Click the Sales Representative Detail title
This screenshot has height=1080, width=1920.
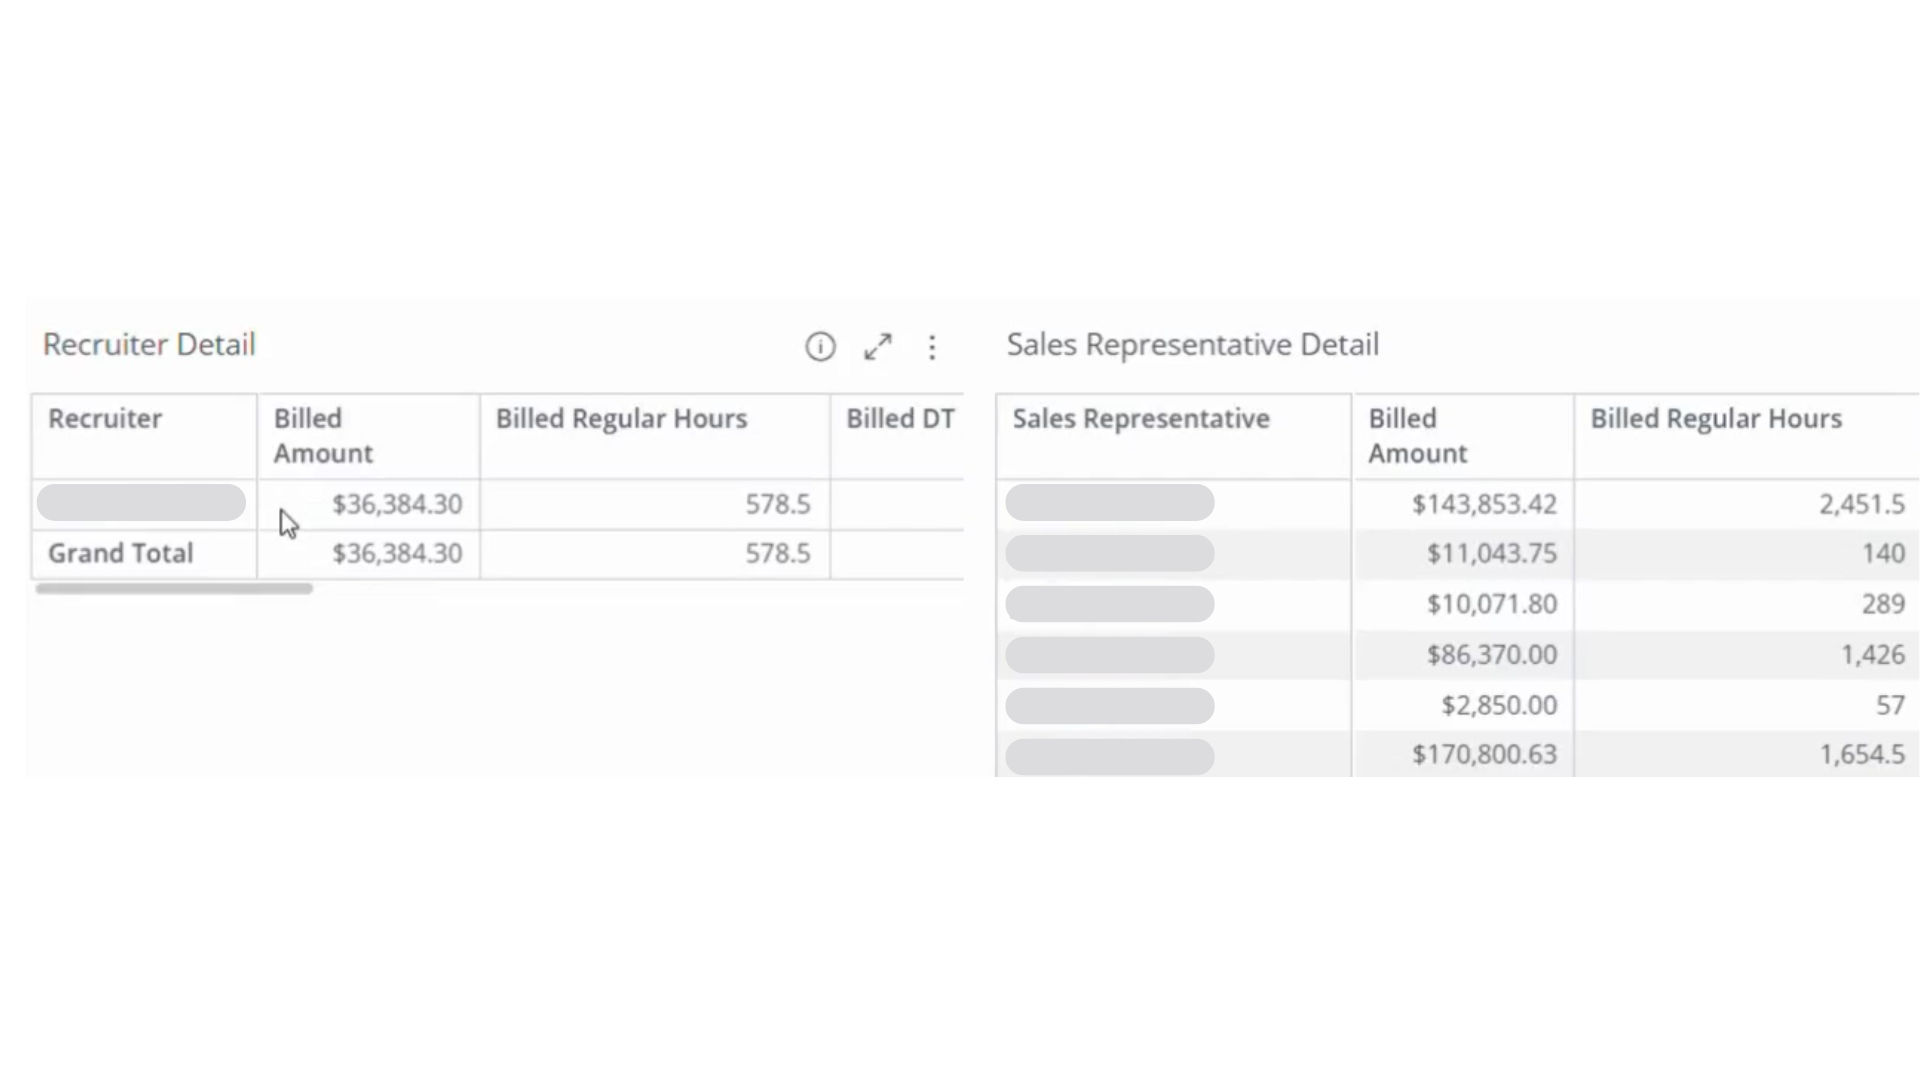[1192, 345]
